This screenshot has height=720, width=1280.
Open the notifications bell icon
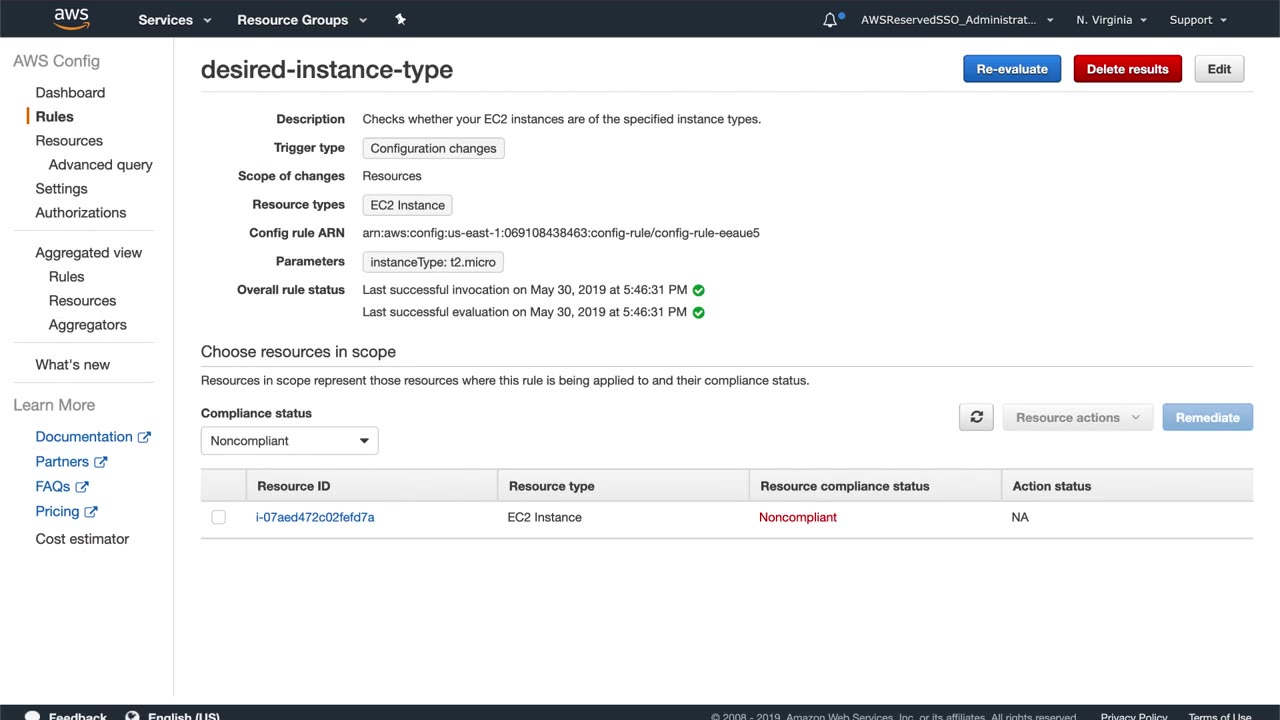pos(830,20)
